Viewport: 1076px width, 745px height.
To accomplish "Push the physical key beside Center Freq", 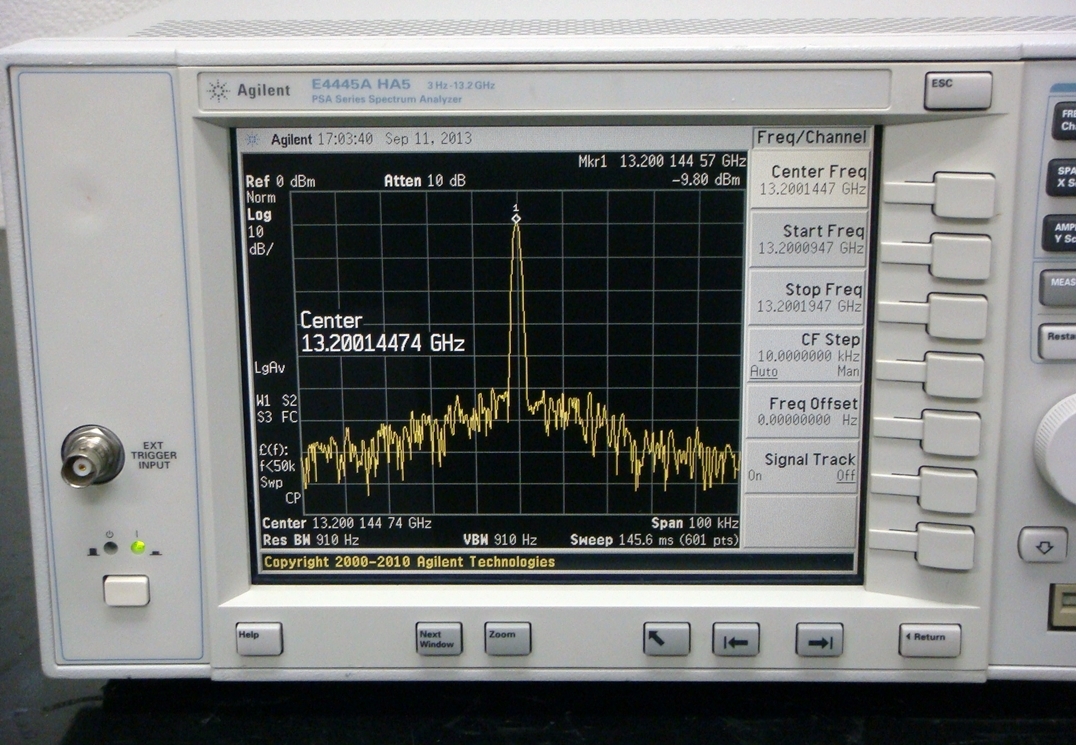I will pyautogui.click(x=963, y=195).
